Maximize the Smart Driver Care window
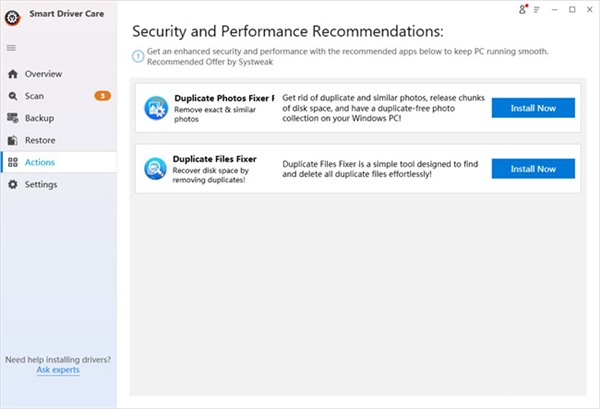Viewport: 600px width, 409px height. (571, 10)
